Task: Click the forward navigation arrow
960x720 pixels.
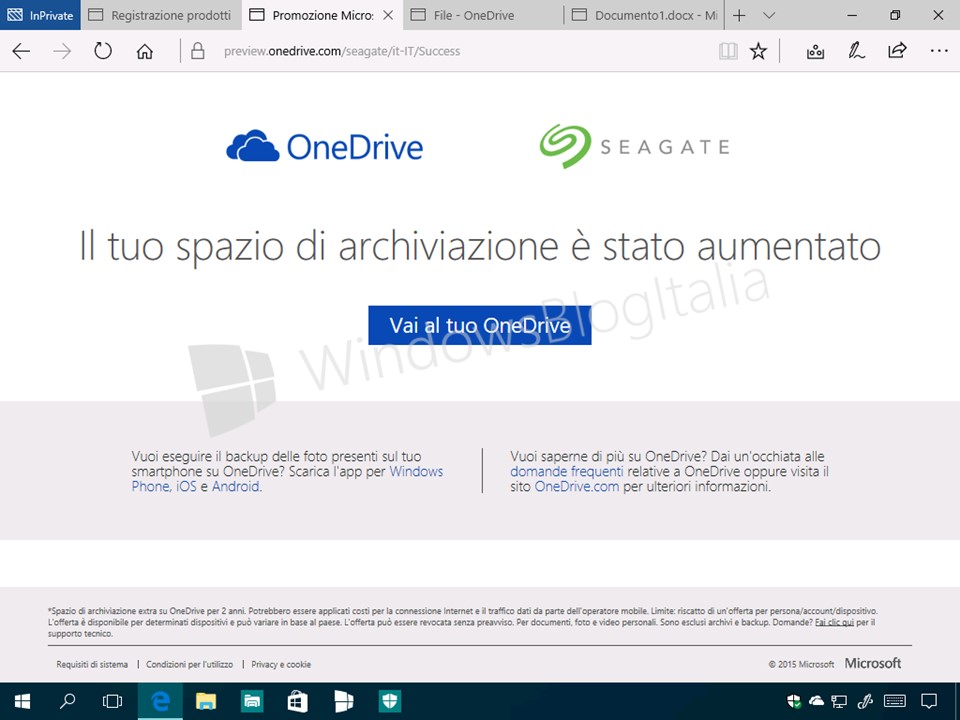Action: (62, 51)
